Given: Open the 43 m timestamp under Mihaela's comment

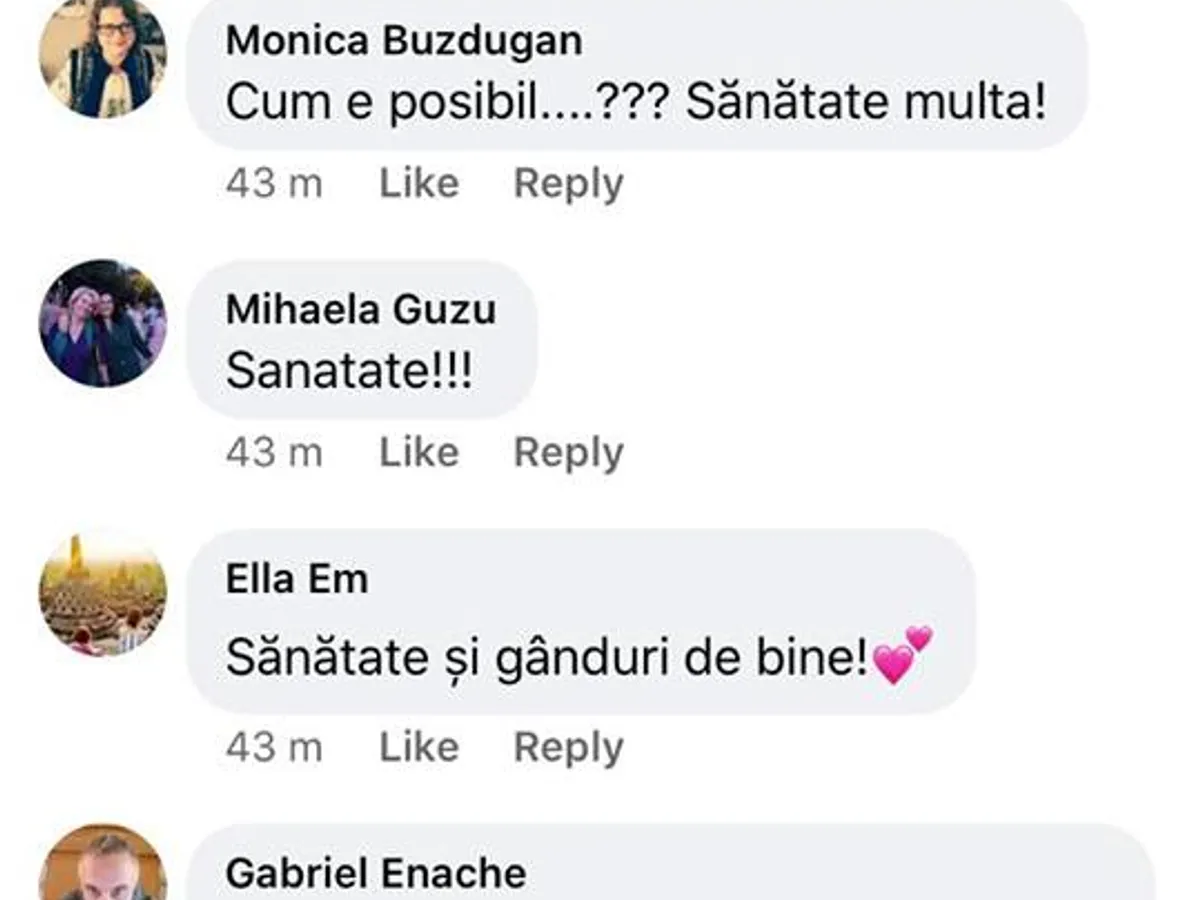Looking at the screenshot, I should [x=274, y=453].
